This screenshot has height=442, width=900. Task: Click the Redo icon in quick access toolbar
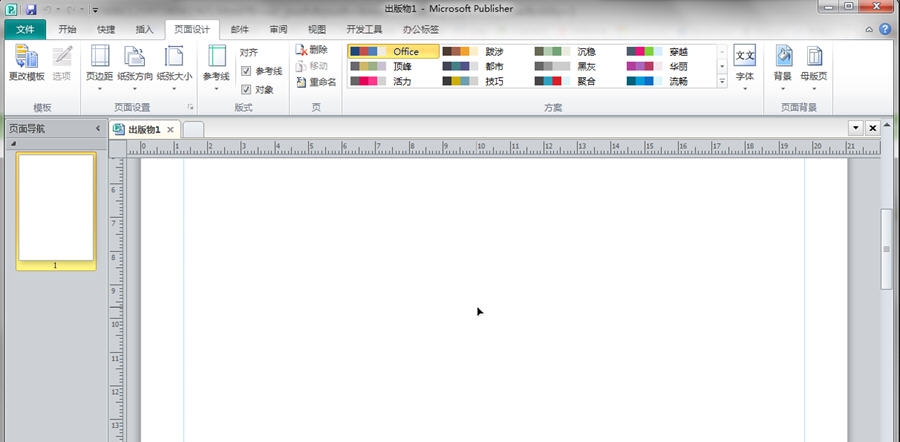pos(72,9)
